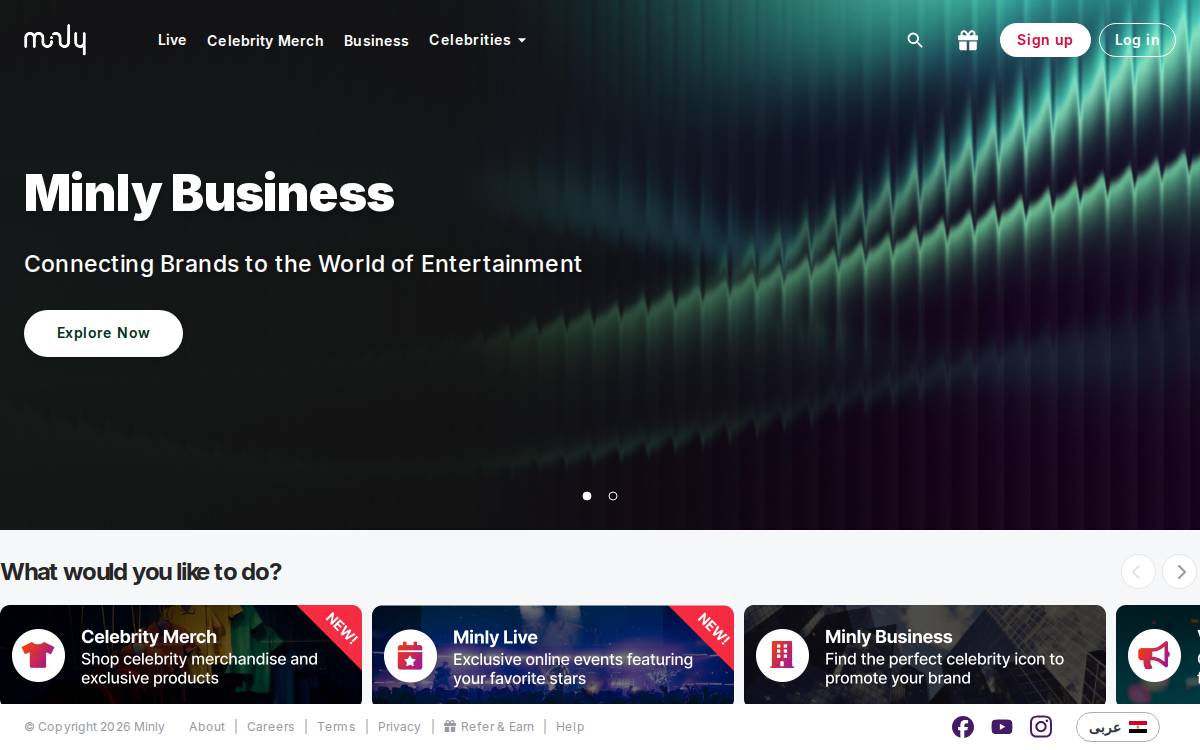Click the "Minly Business" hero heading
Screen dimensions: 1200x750
click(209, 193)
